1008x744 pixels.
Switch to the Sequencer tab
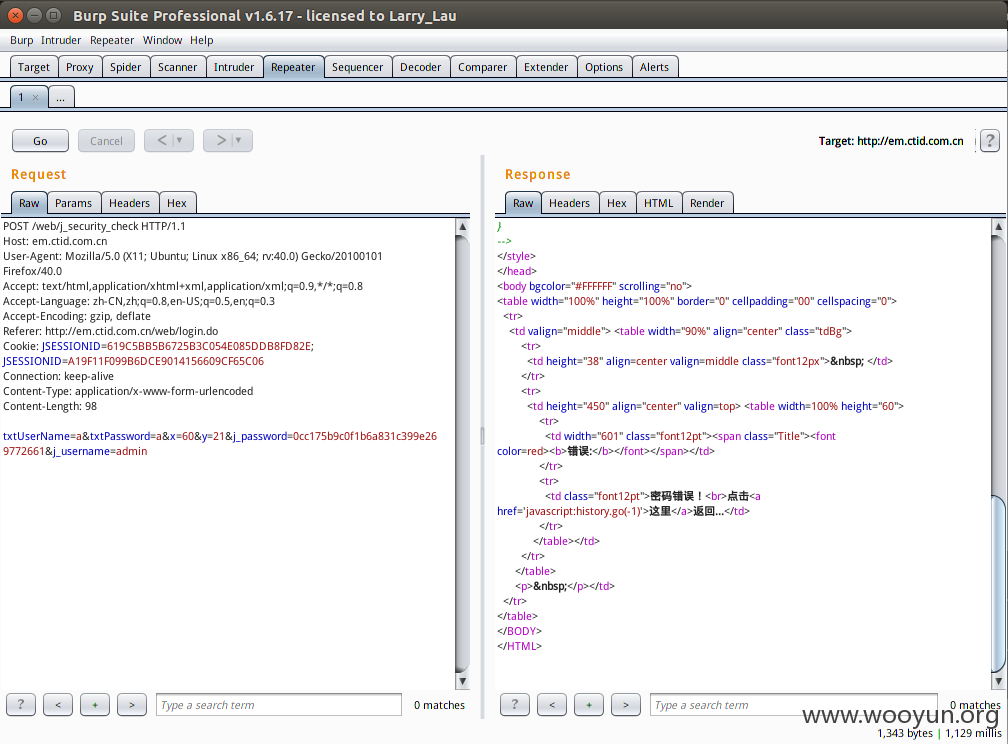click(x=357, y=67)
